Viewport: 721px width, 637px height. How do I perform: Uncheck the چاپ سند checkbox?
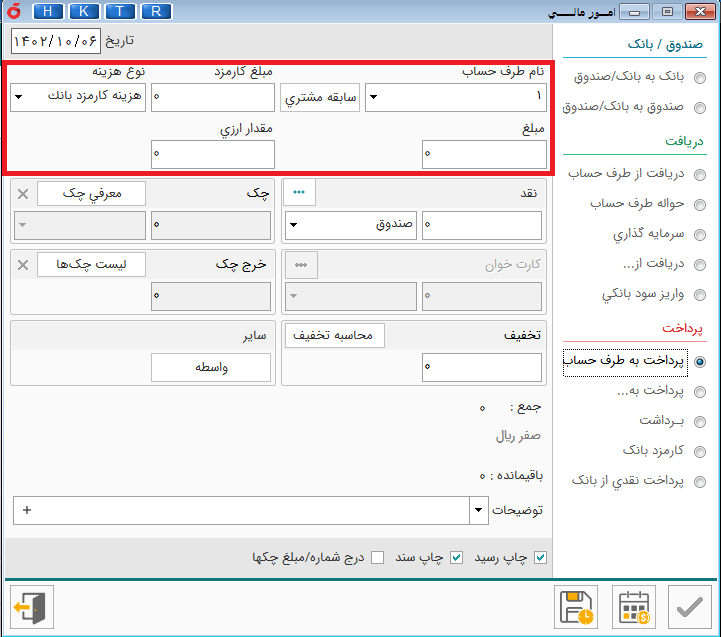(x=457, y=557)
